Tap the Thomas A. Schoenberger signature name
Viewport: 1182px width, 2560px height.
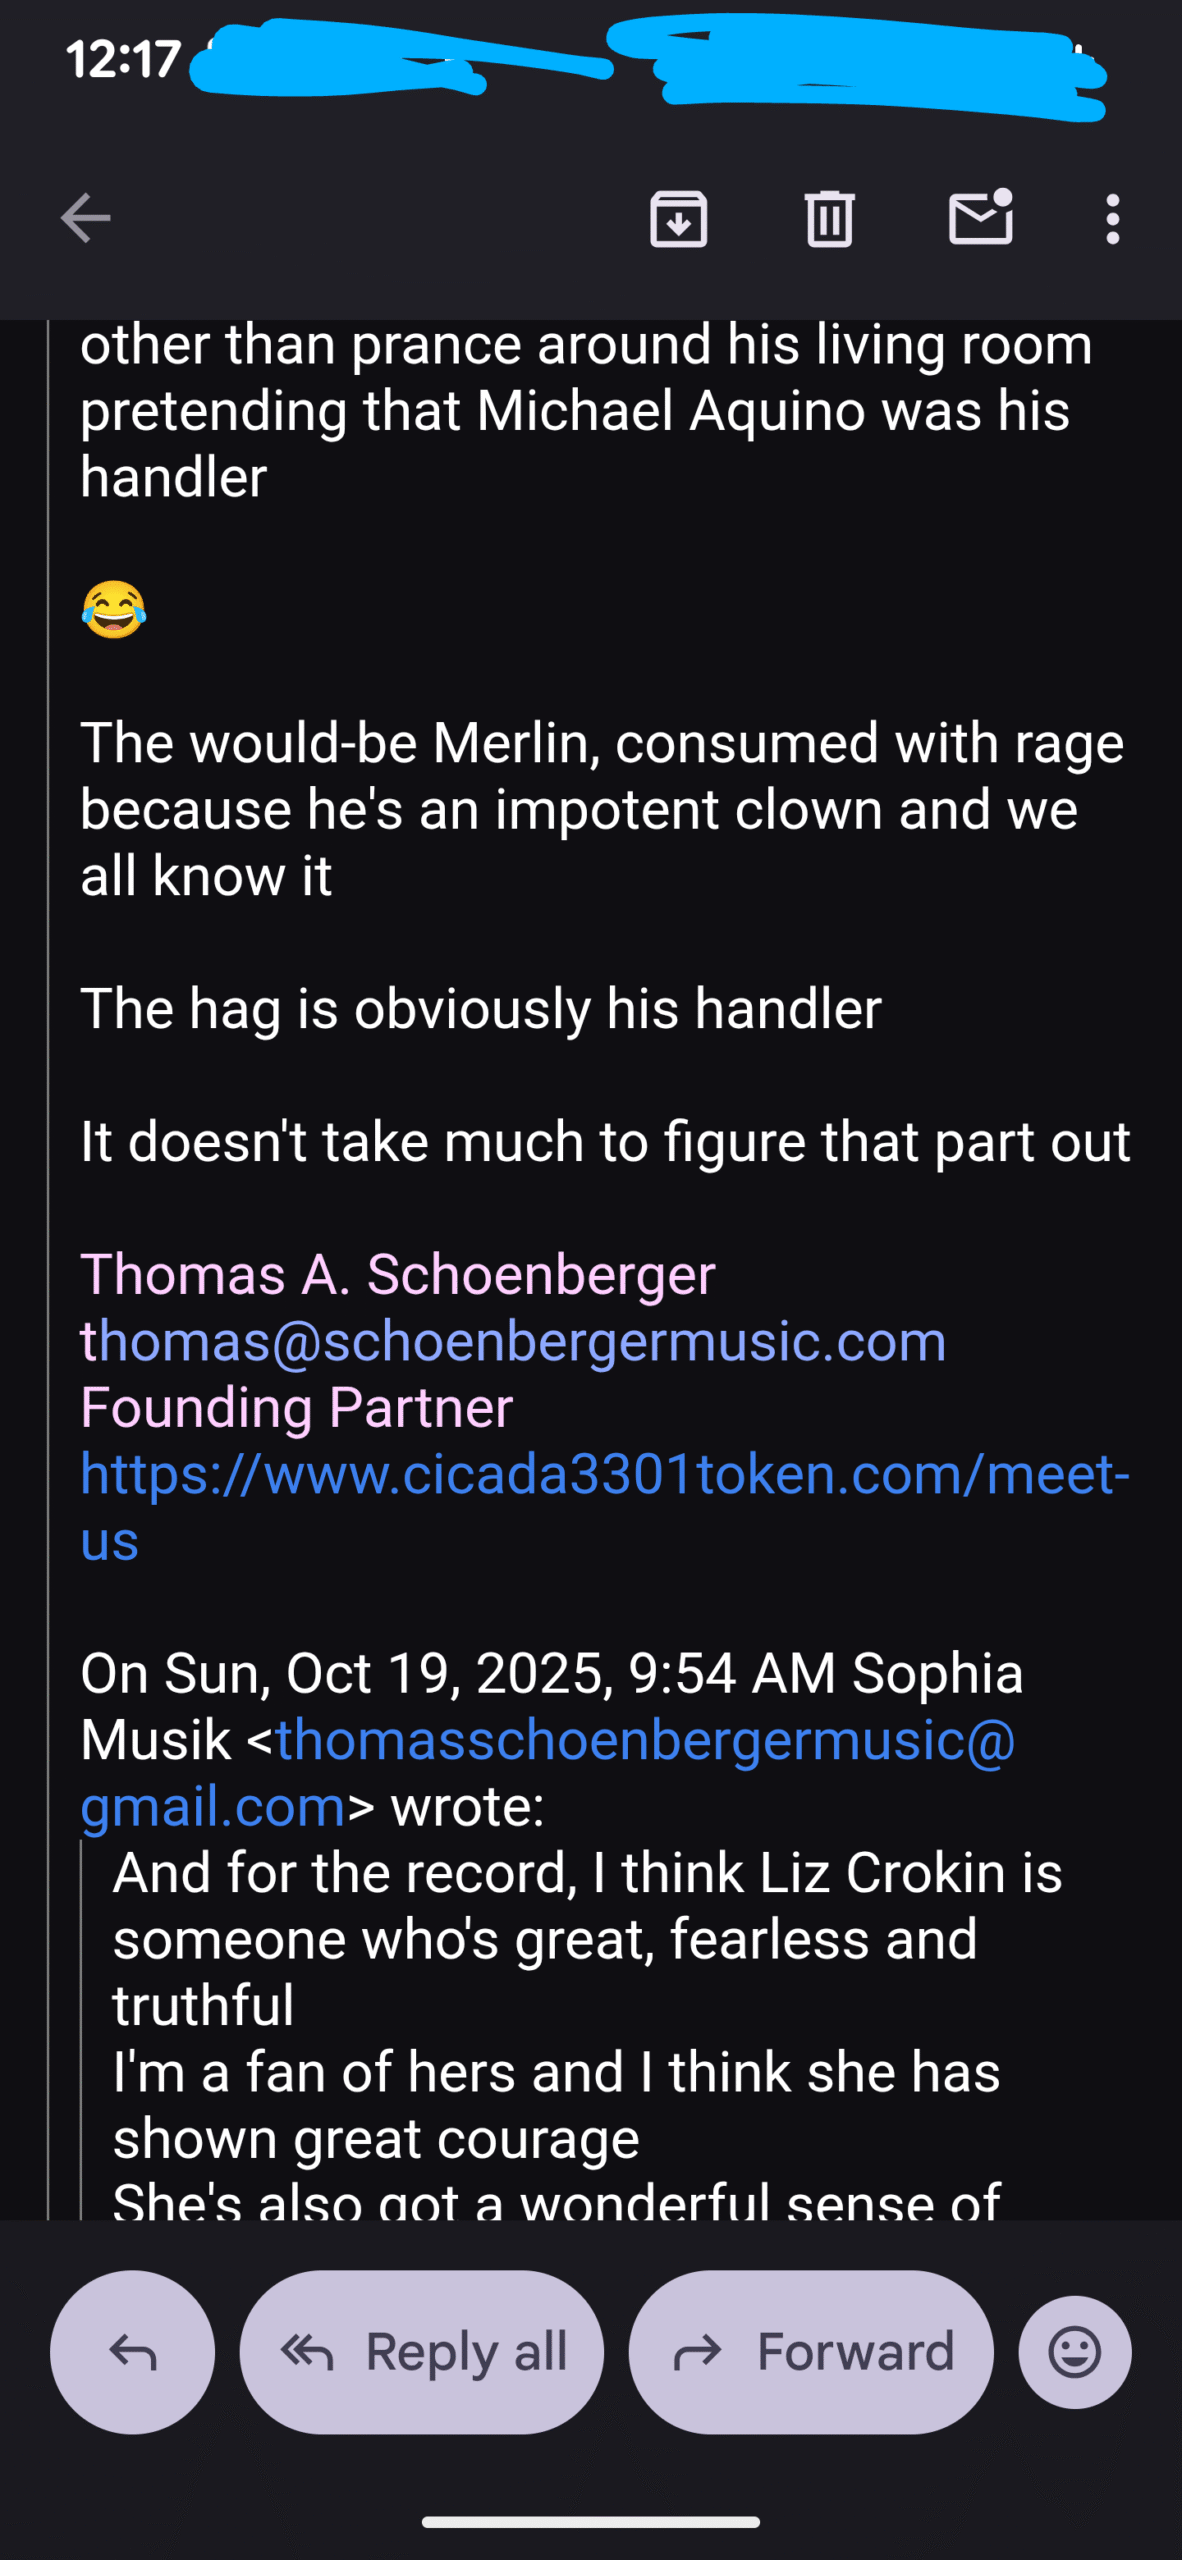[x=397, y=1275]
